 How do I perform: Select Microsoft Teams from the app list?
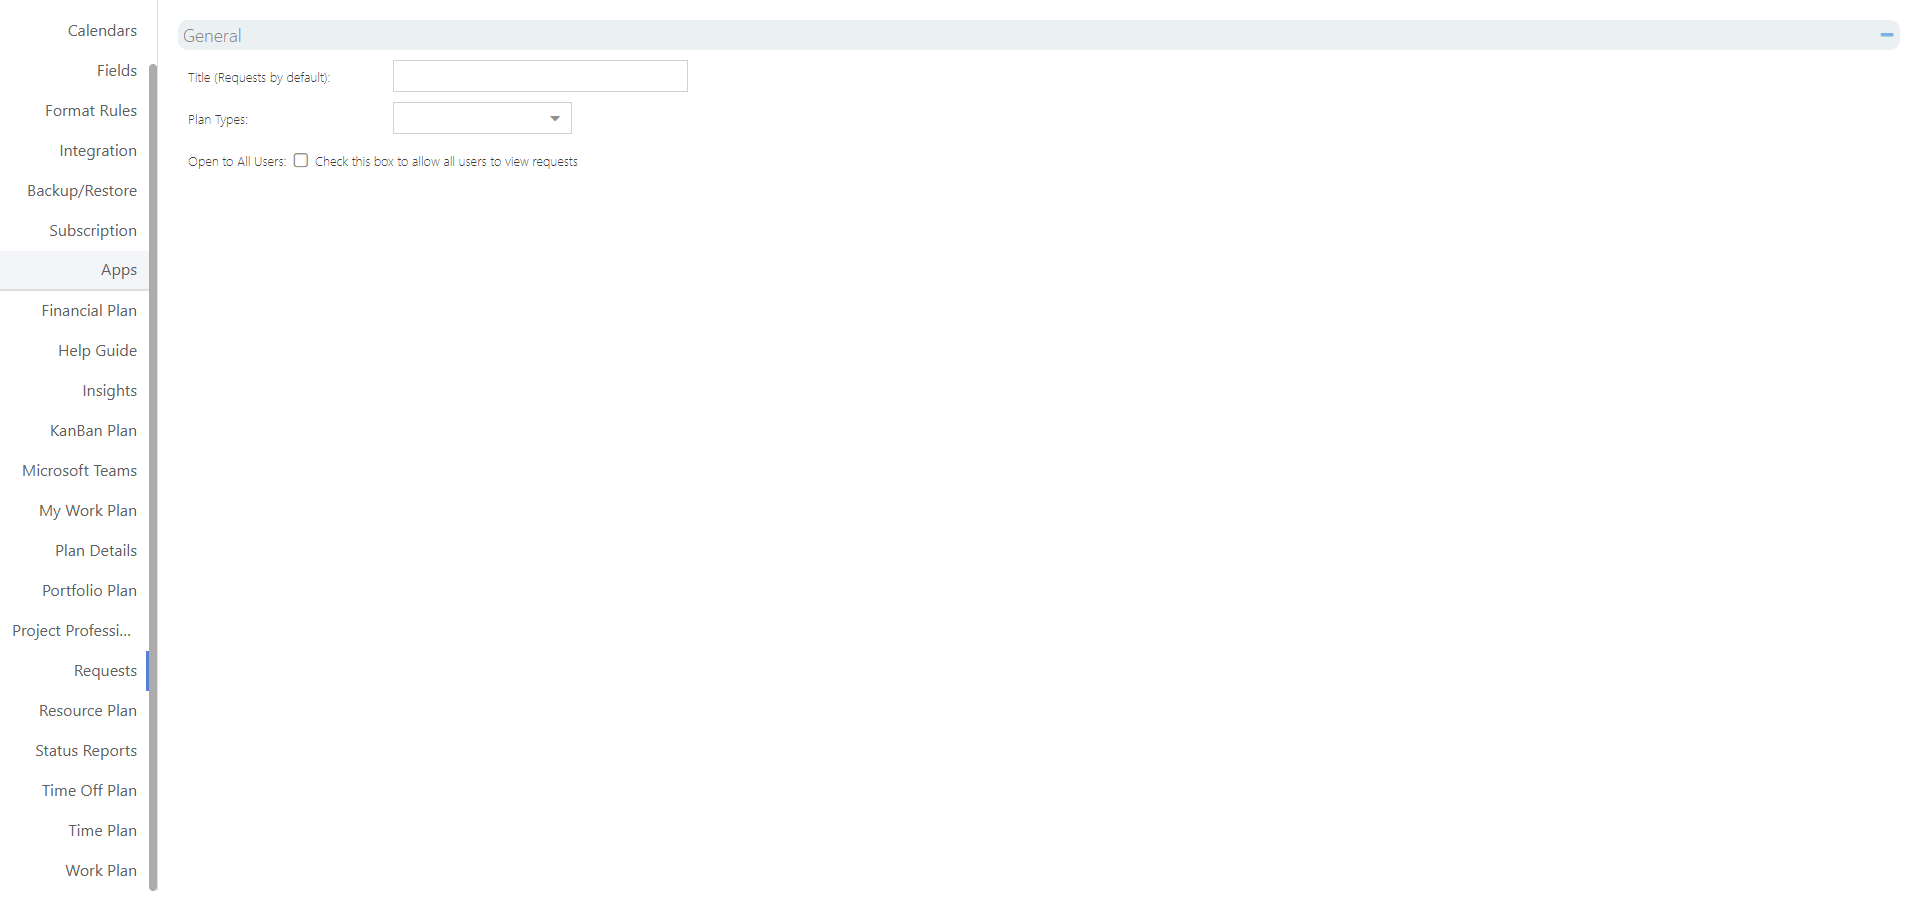click(x=79, y=470)
